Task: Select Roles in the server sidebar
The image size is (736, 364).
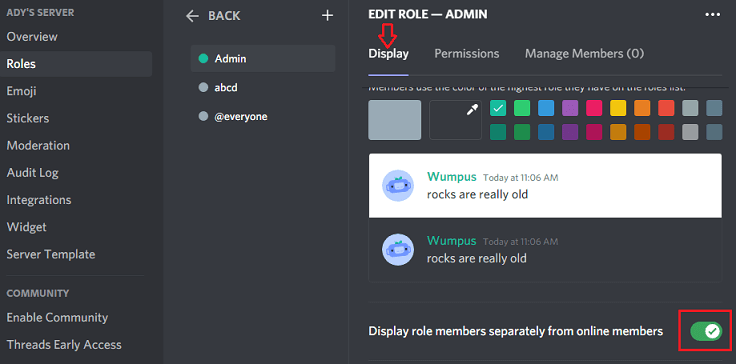Action: tap(76, 64)
